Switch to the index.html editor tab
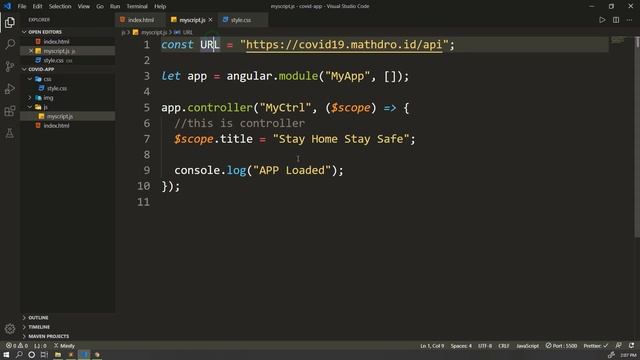Image resolution: width=640 pixels, height=360 pixels. pyautogui.click(x=140, y=20)
